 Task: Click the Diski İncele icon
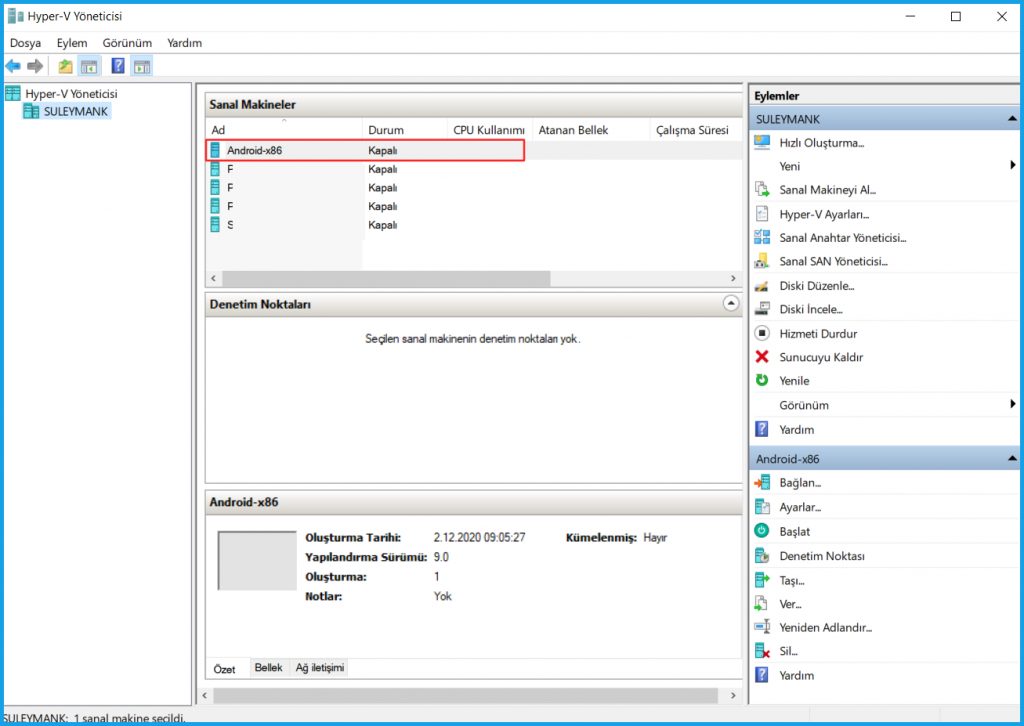(761, 309)
